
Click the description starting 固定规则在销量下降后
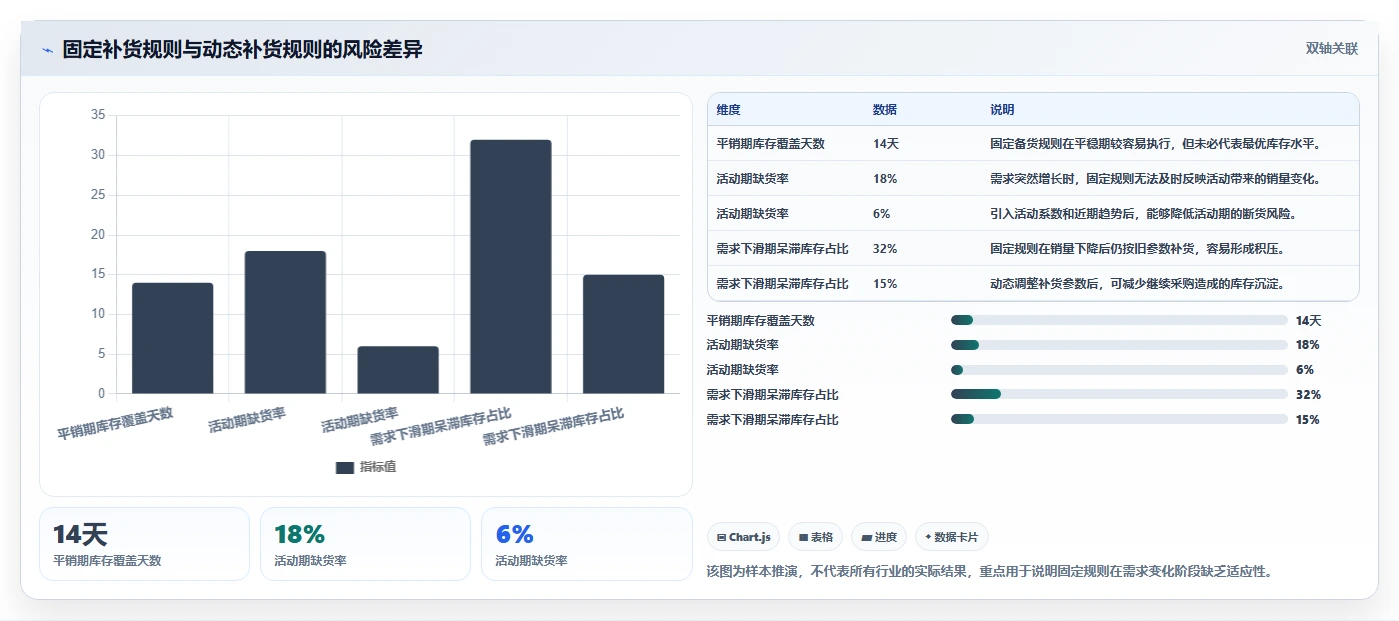coord(1138,249)
